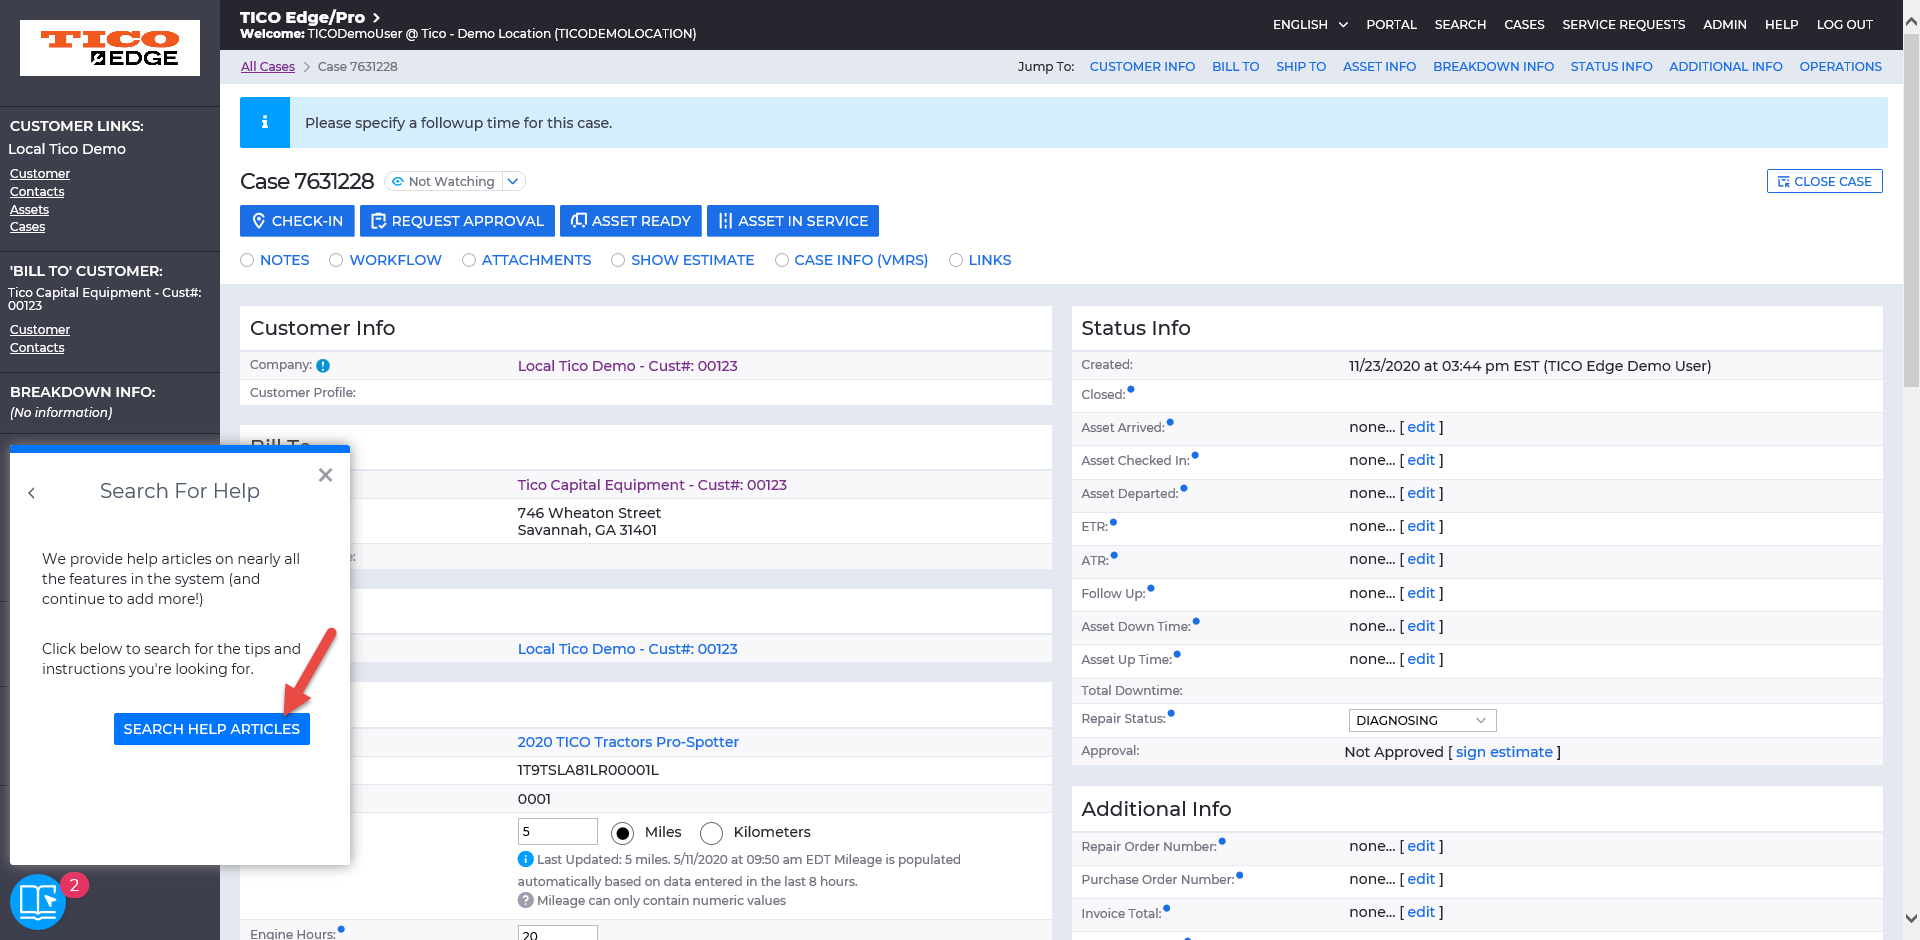Select the Miles radio button
1920x940 pixels.
click(x=622, y=833)
